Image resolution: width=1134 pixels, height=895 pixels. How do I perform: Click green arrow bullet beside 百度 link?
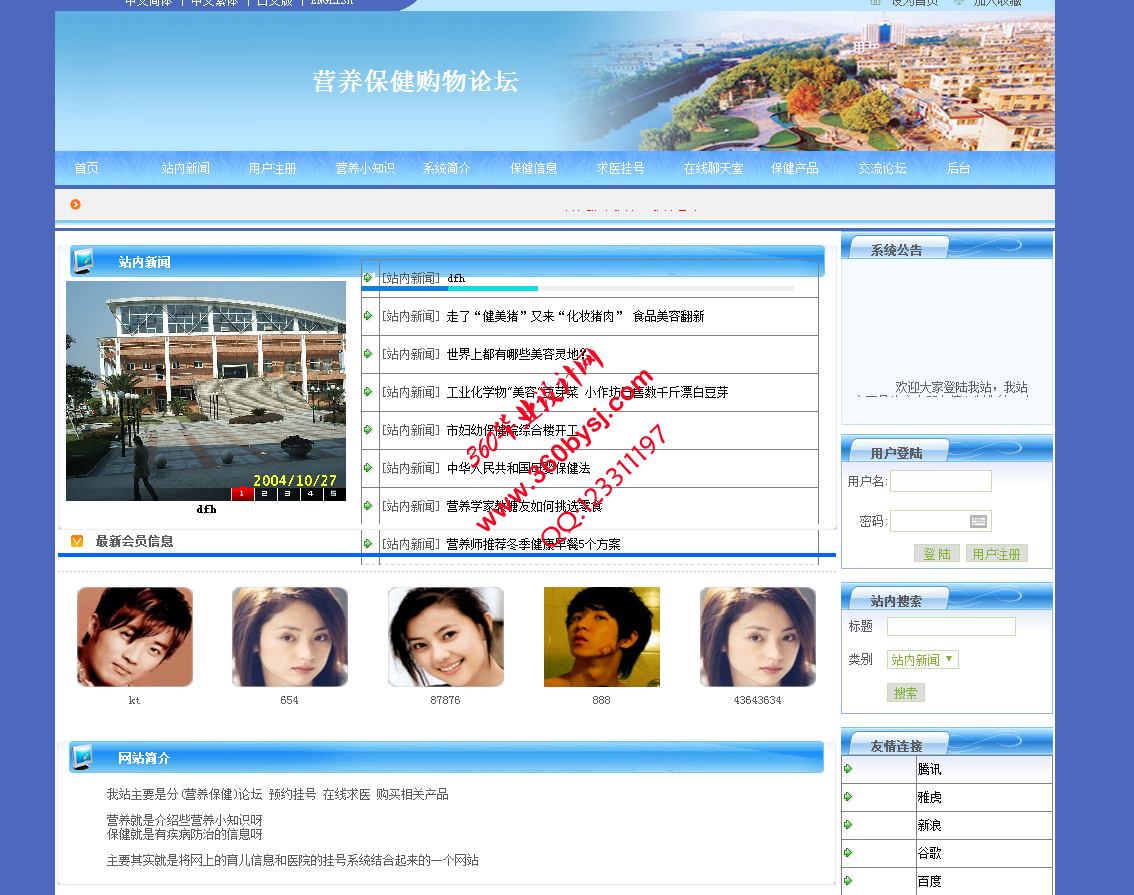848,881
